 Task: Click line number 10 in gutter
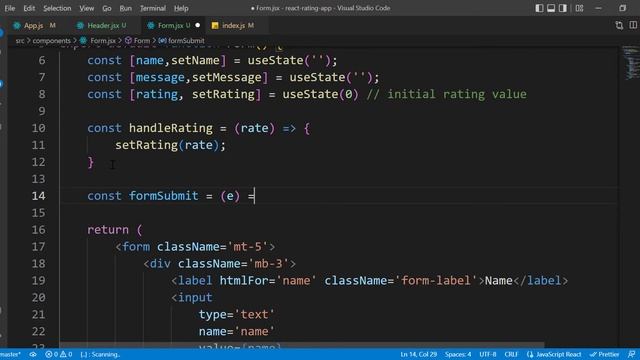point(38,128)
